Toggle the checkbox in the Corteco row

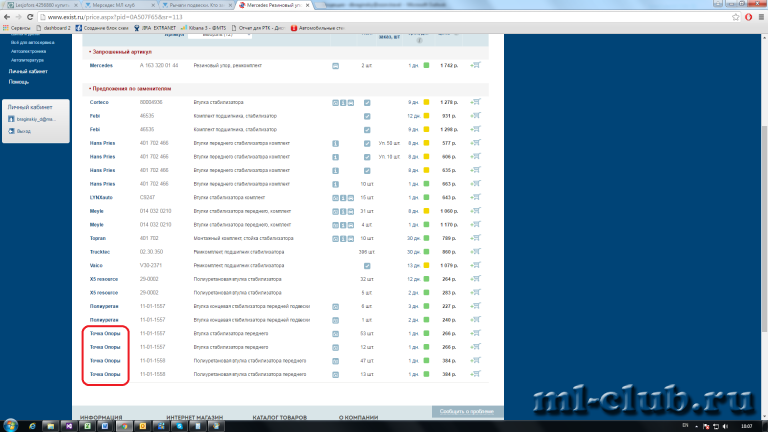(367, 103)
